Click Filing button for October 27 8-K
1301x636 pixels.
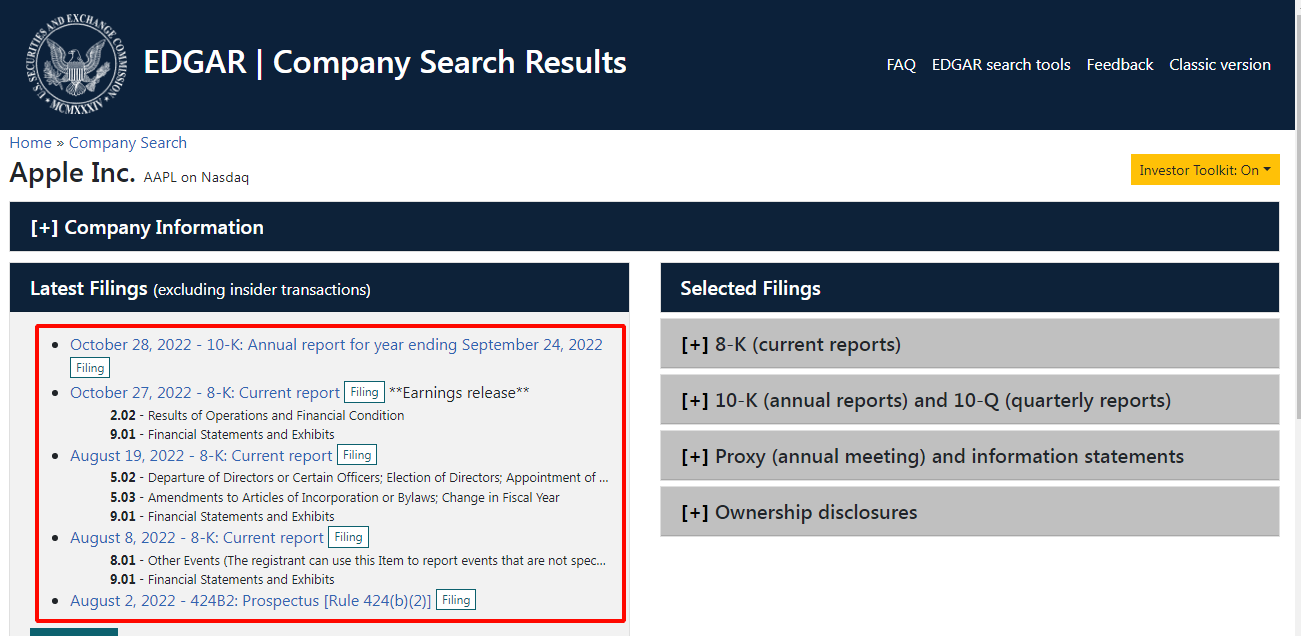click(x=365, y=392)
